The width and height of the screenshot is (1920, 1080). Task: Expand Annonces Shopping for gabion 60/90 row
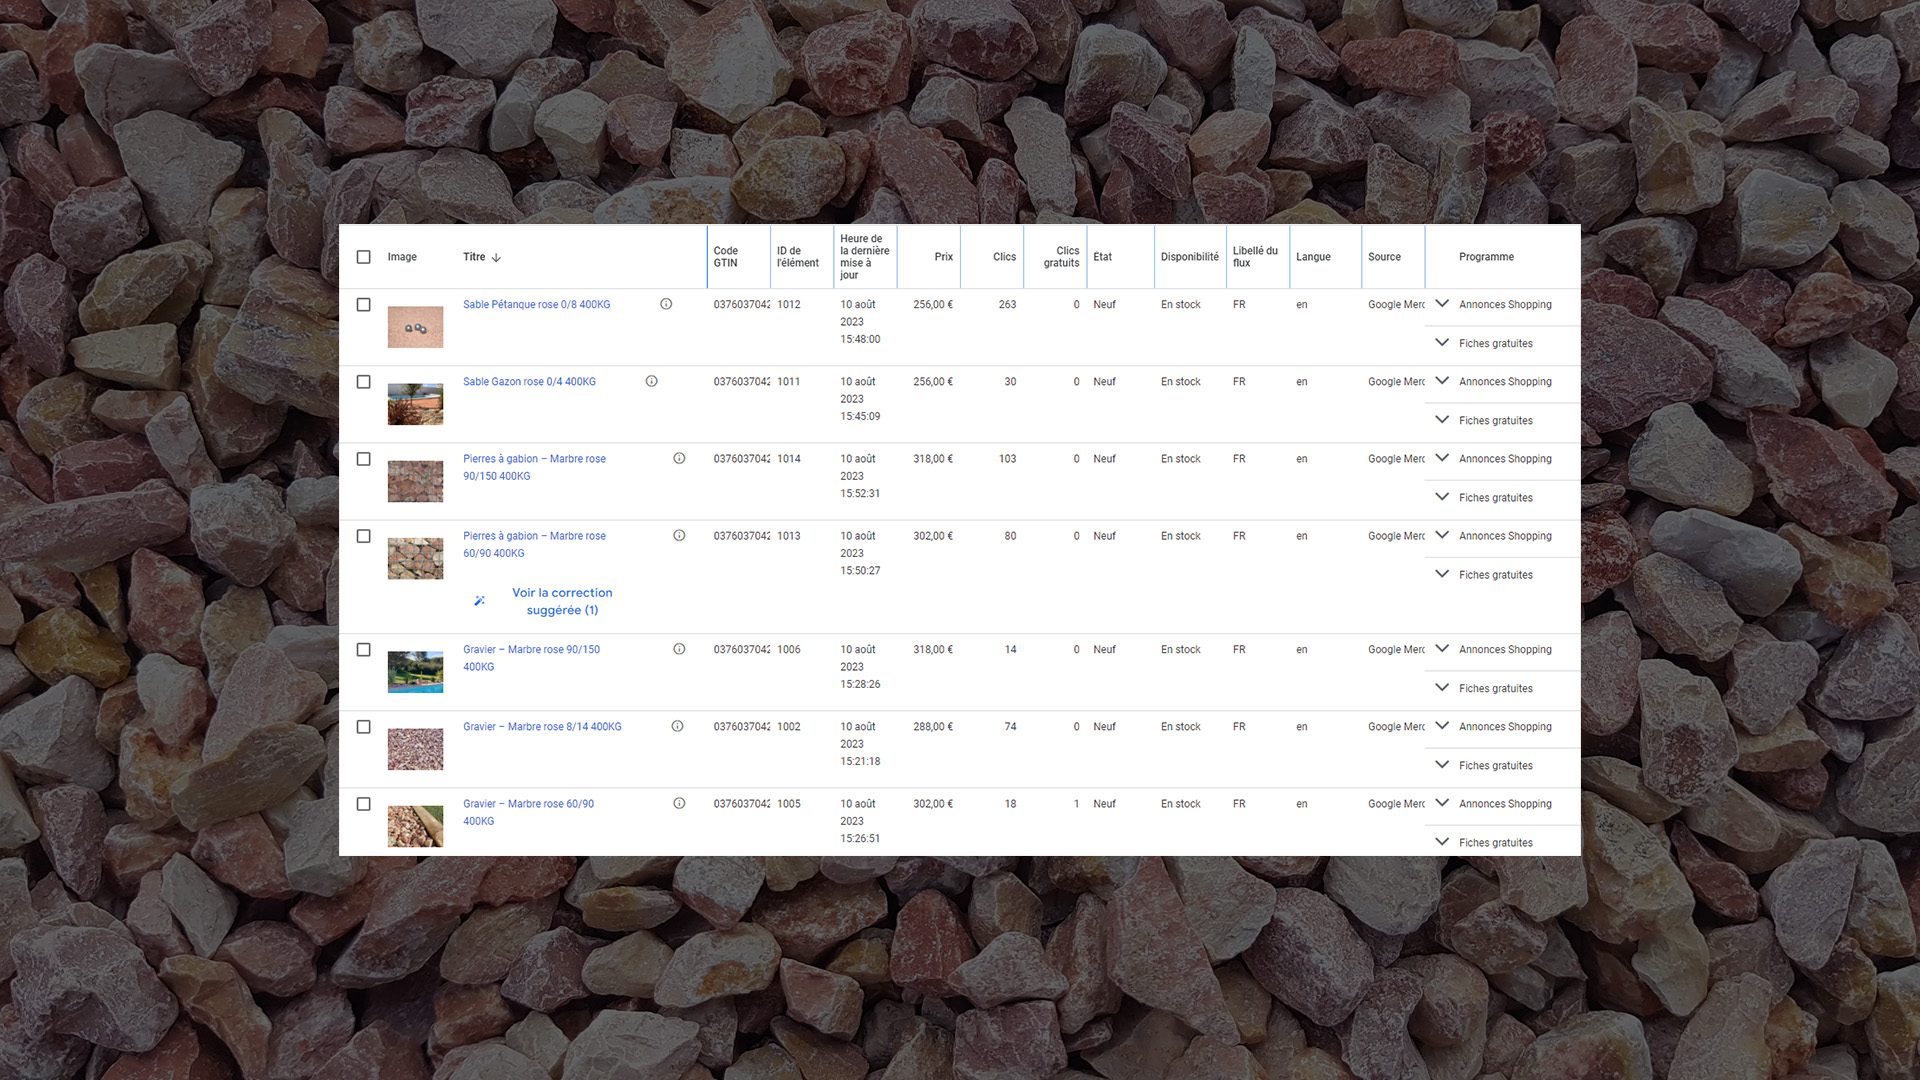coord(1442,534)
